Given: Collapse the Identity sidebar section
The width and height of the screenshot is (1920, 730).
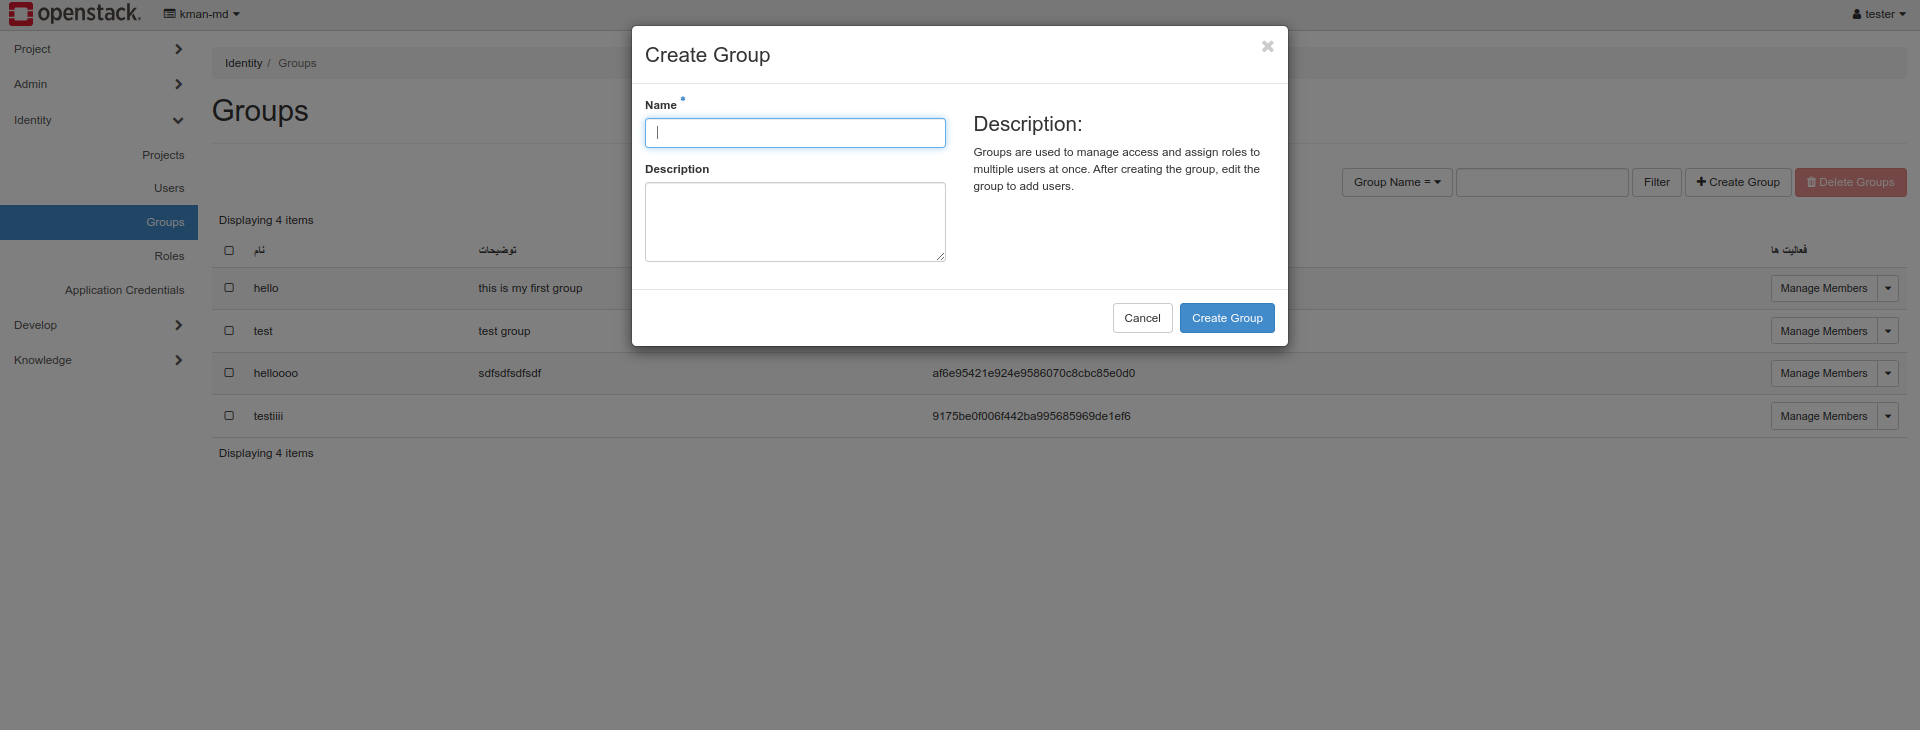Looking at the screenshot, I should click(178, 120).
